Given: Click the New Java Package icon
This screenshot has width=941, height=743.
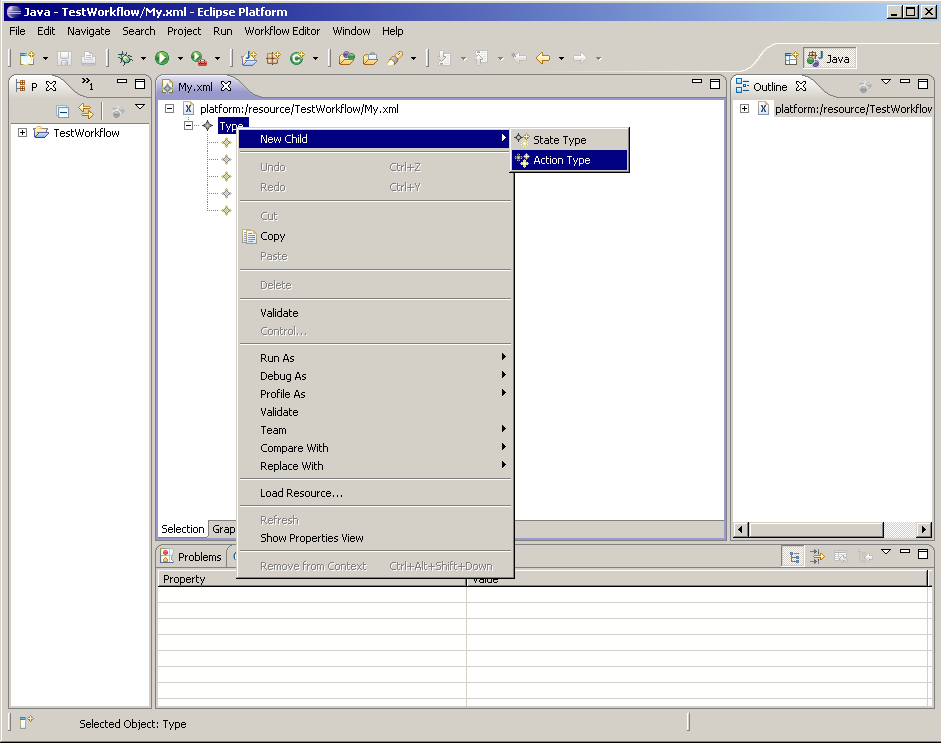Looking at the screenshot, I should [273, 59].
